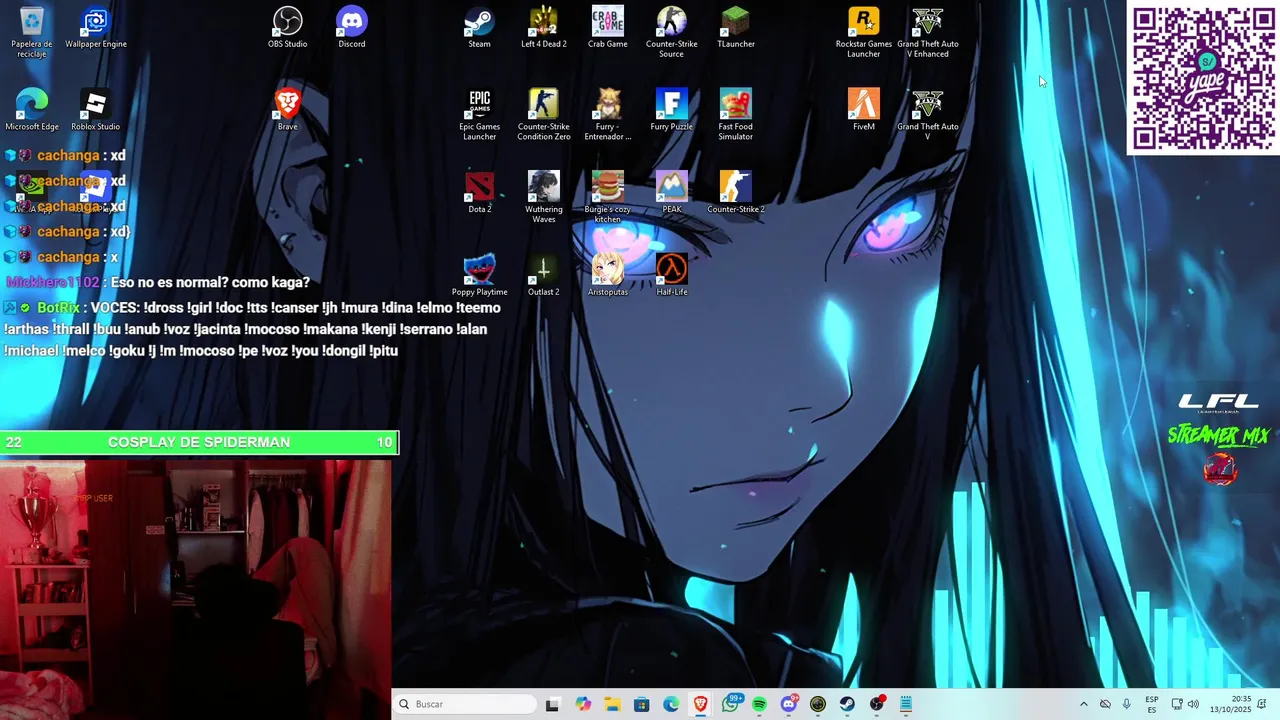Viewport: 1280px width, 720px height.
Task: Select the Furry Puzzle desktop icon
Action: [672, 110]
